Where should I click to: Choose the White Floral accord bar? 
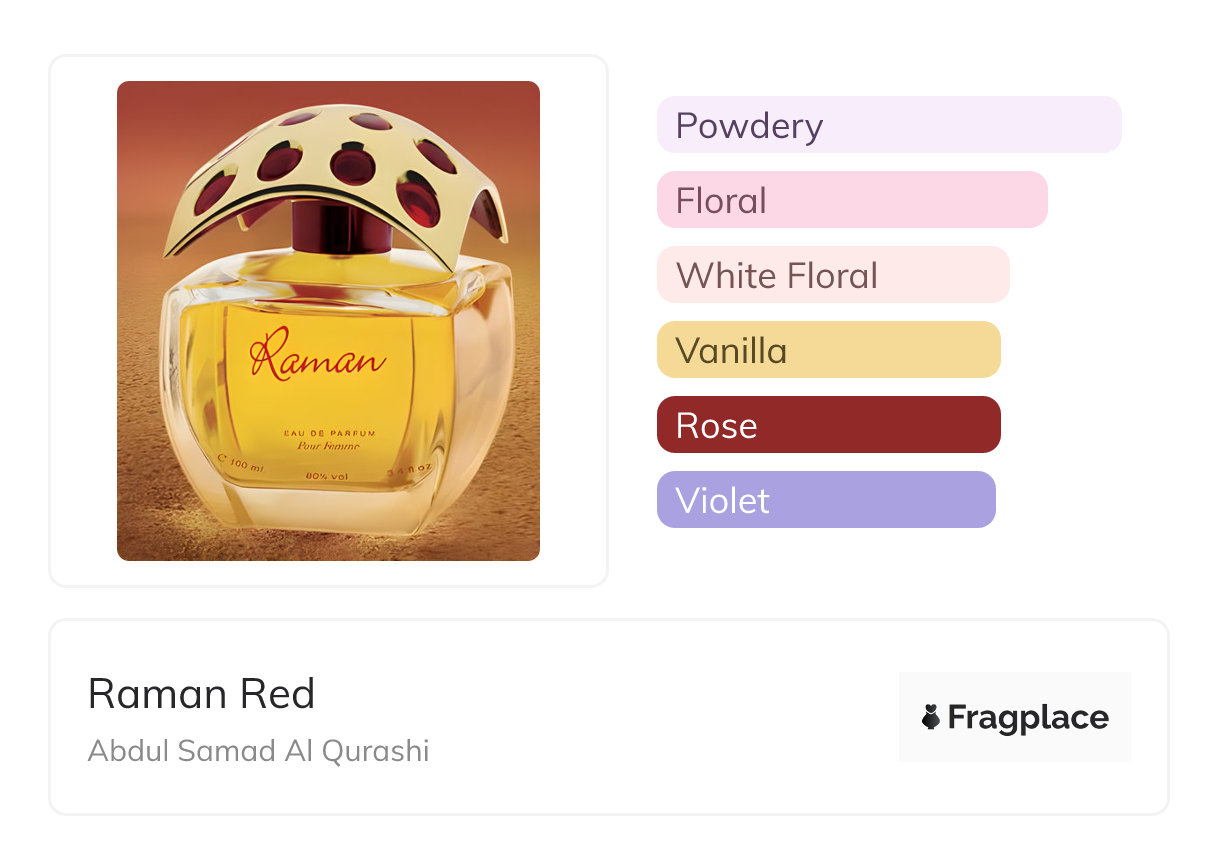[x=832, y=275]
